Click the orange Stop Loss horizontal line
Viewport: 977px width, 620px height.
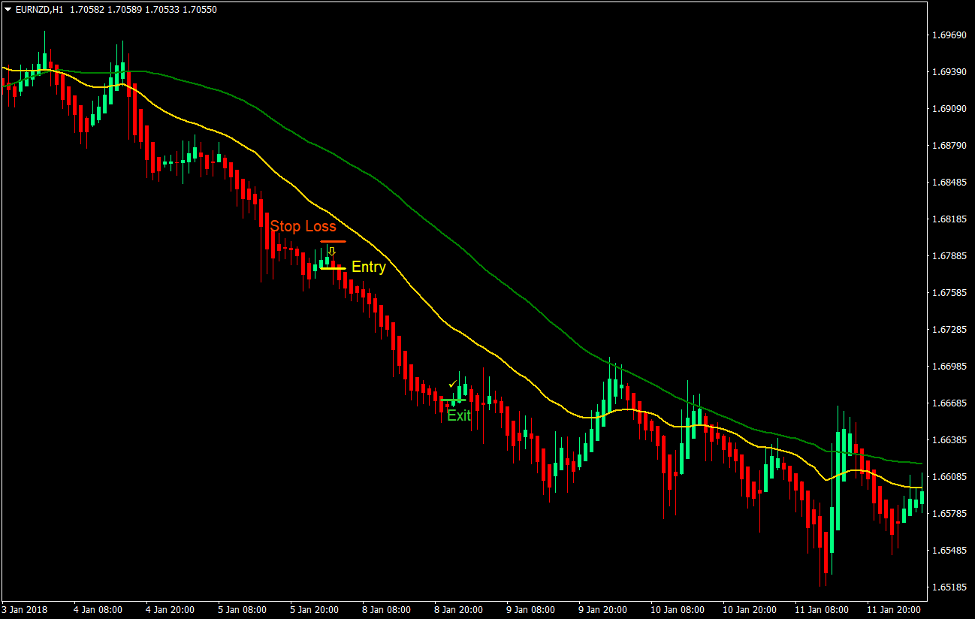334,241
